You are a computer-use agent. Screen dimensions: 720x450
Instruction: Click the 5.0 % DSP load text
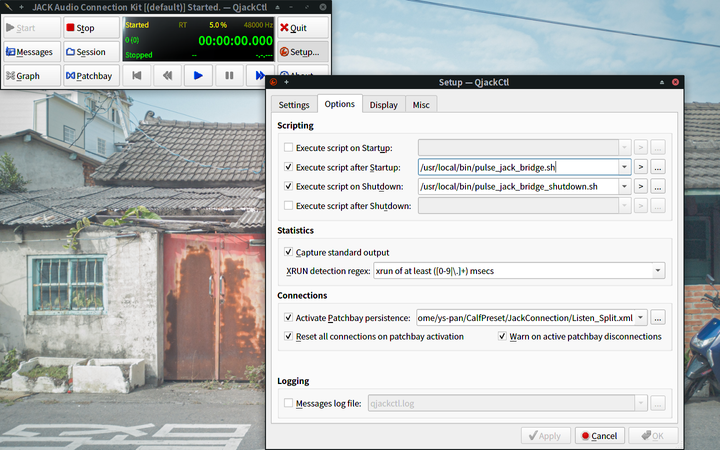(218, 25)
